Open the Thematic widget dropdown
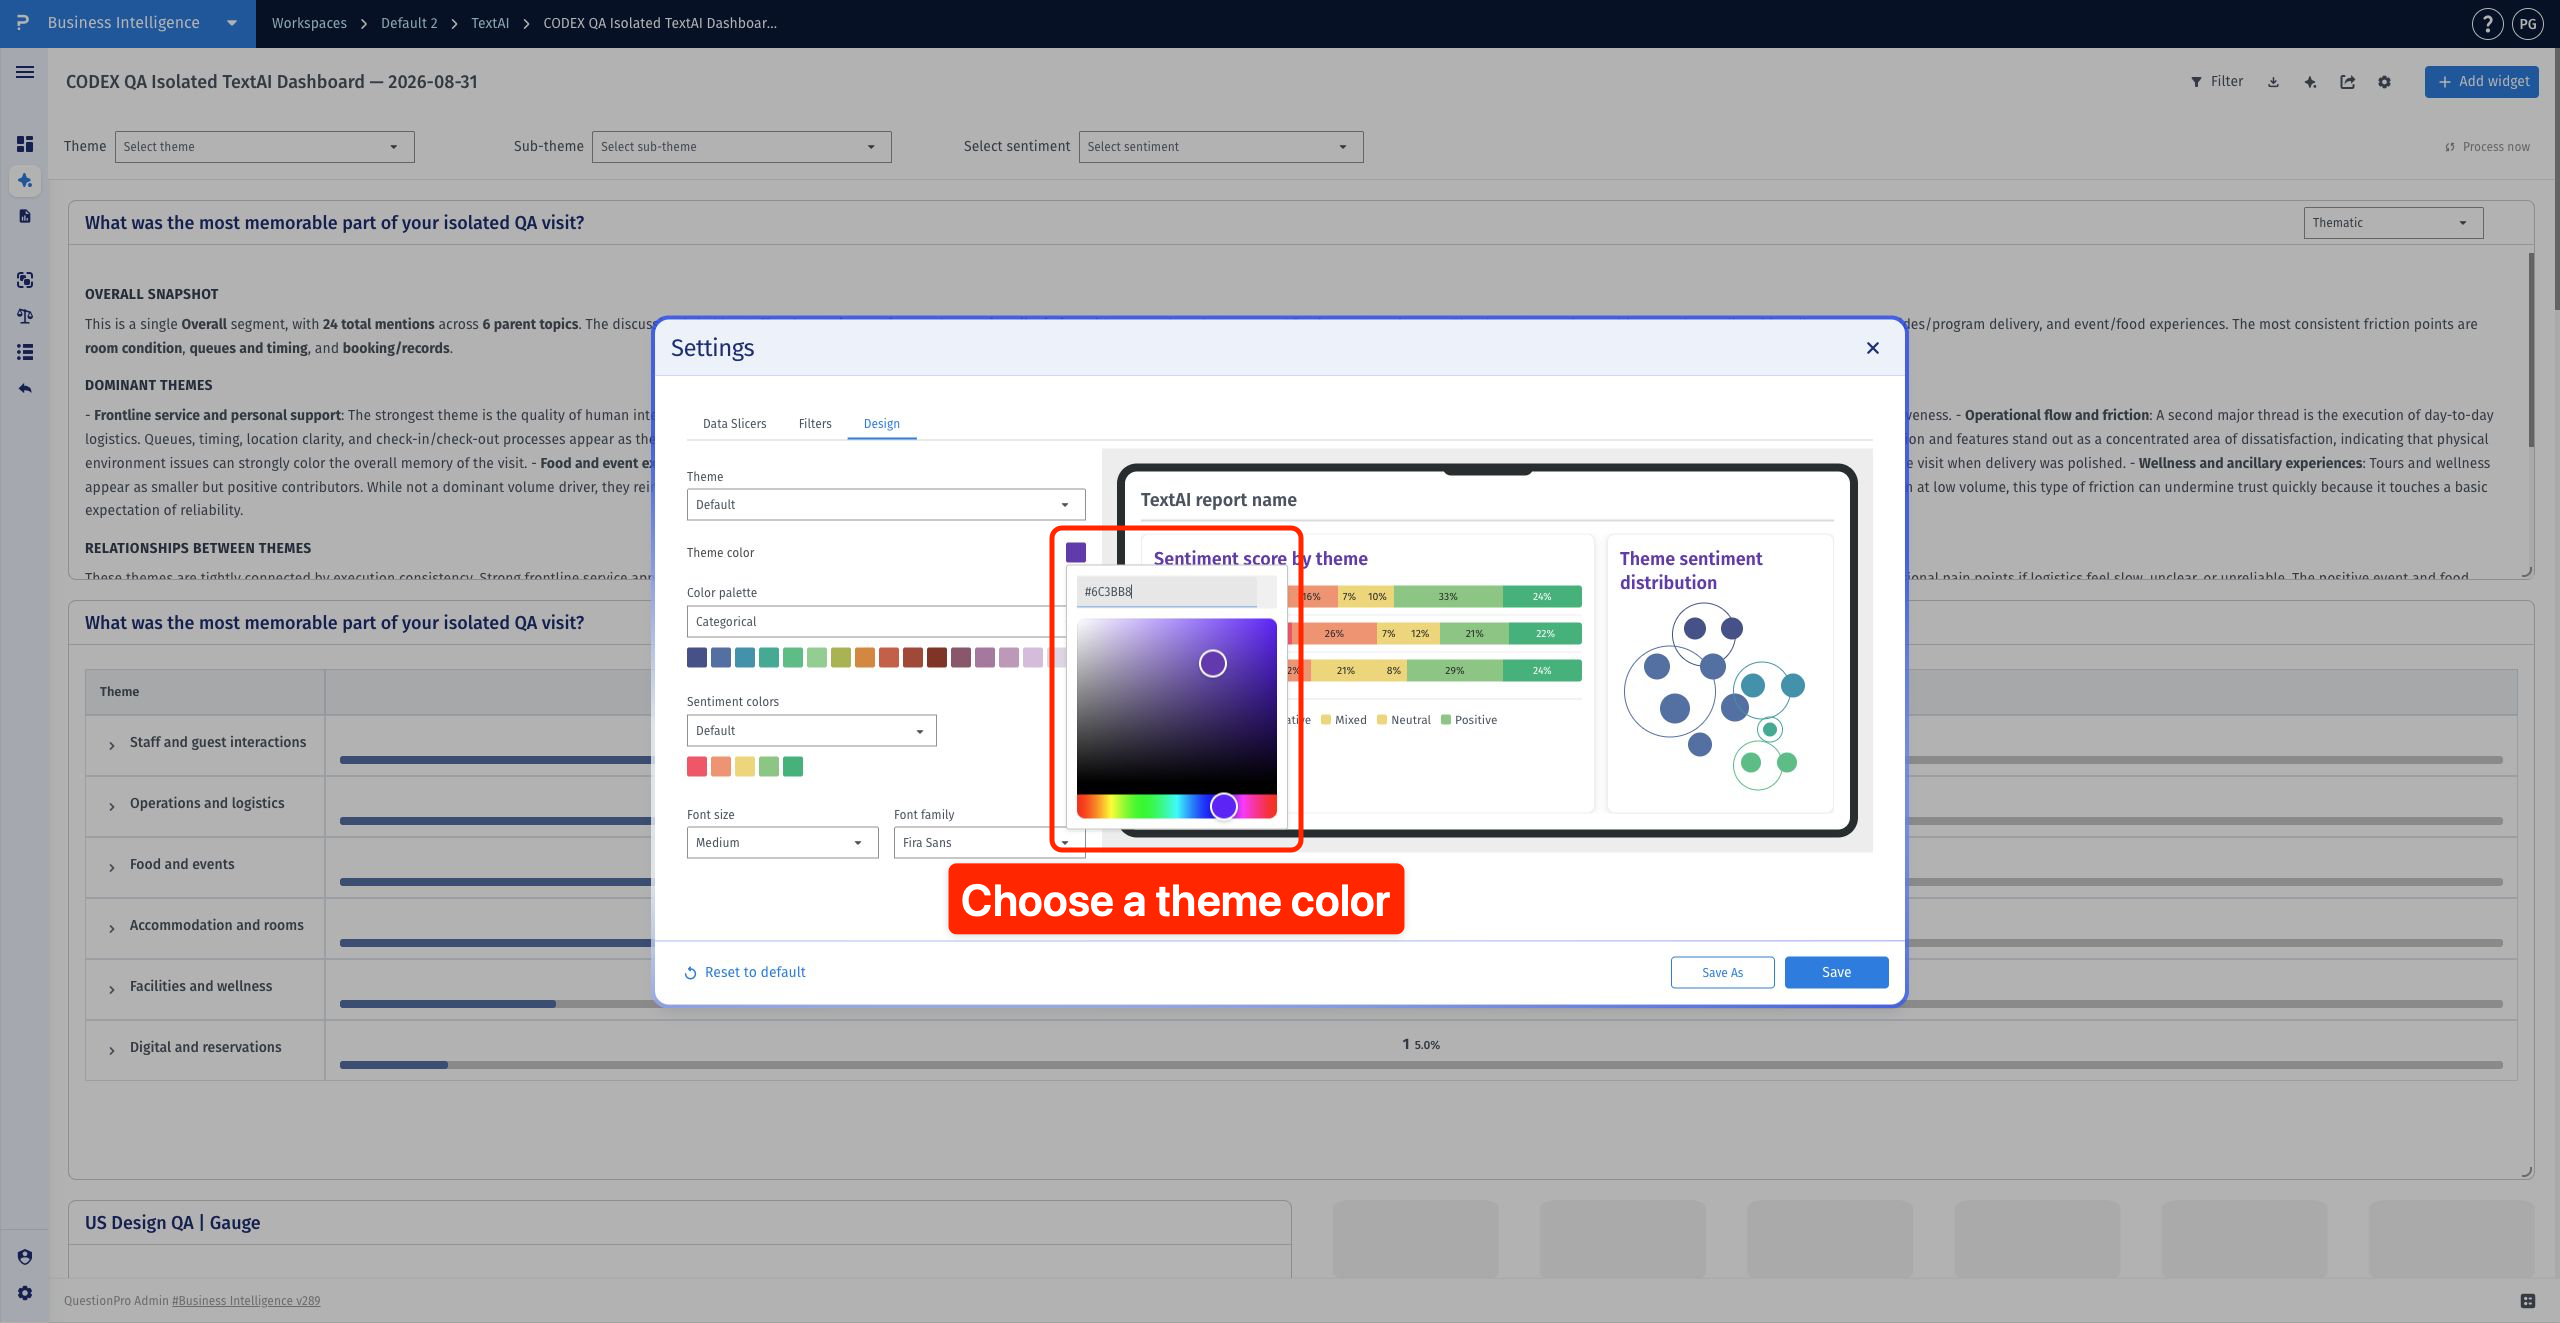 coord(2393,223)
